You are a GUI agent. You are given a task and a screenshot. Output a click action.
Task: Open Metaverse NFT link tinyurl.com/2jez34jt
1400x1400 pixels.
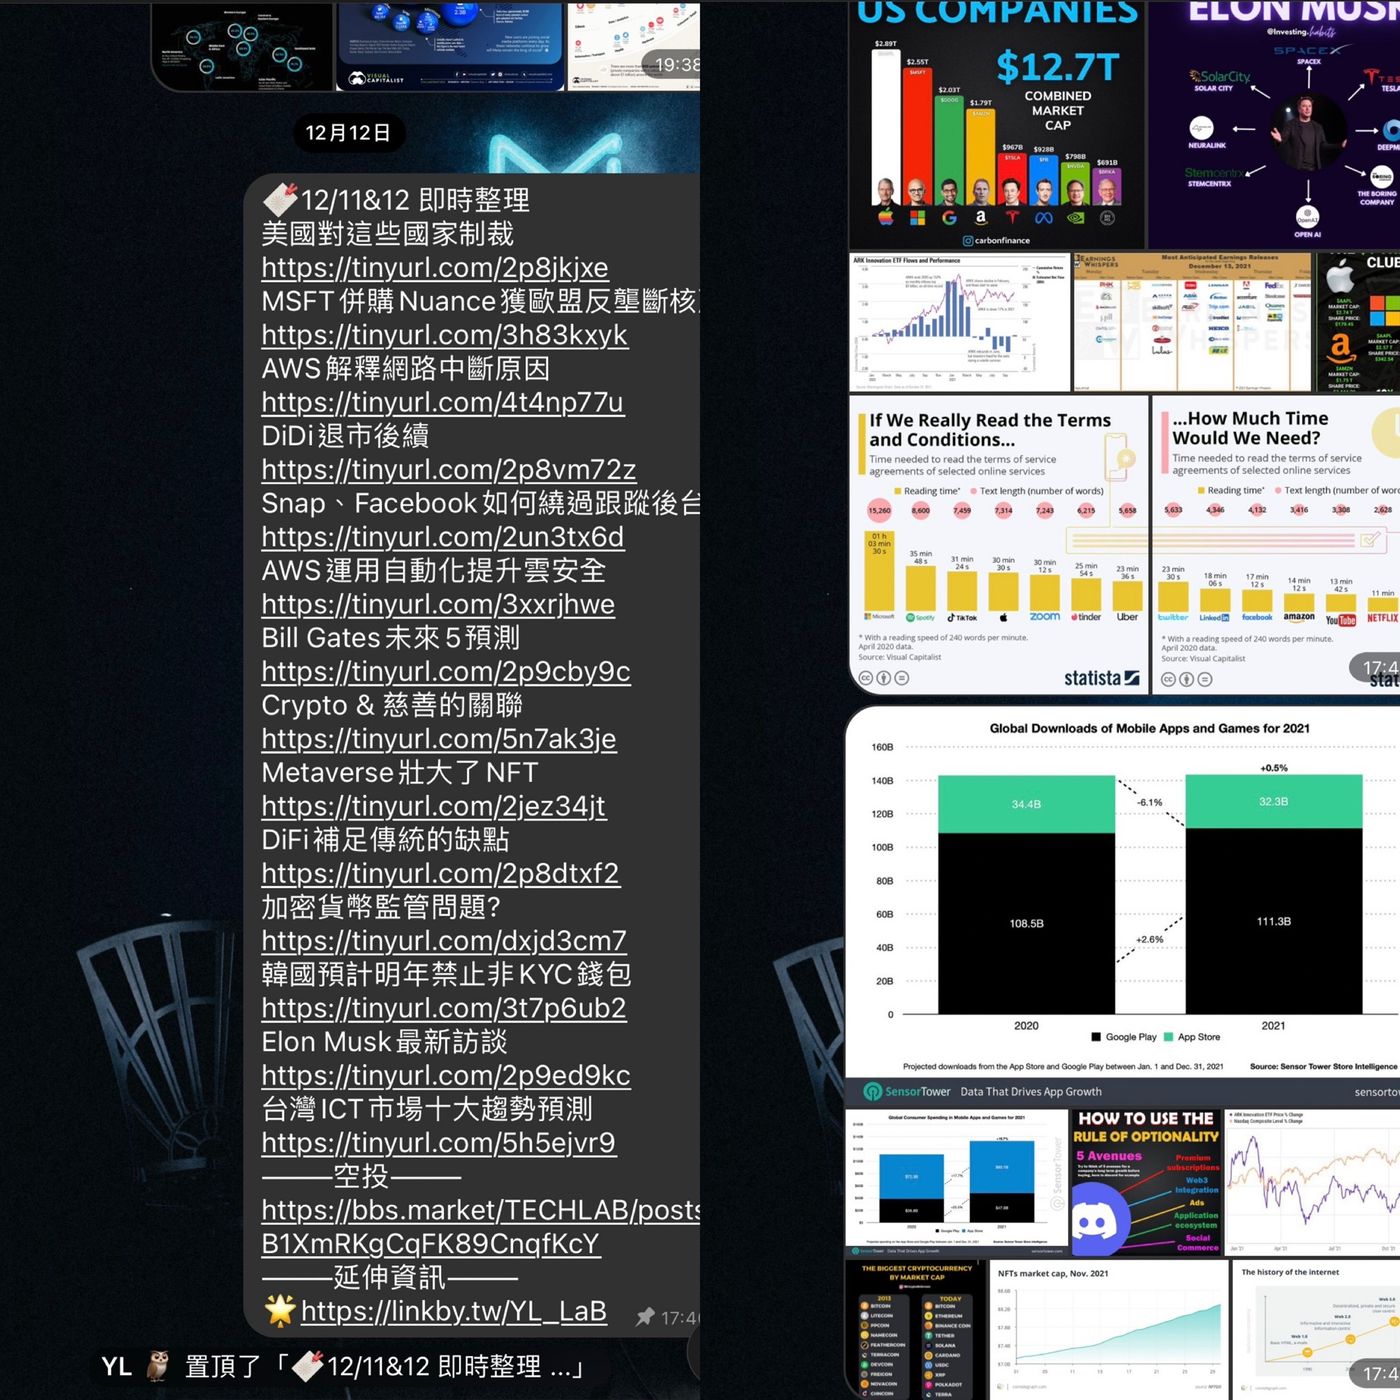(x=433, y=806)
